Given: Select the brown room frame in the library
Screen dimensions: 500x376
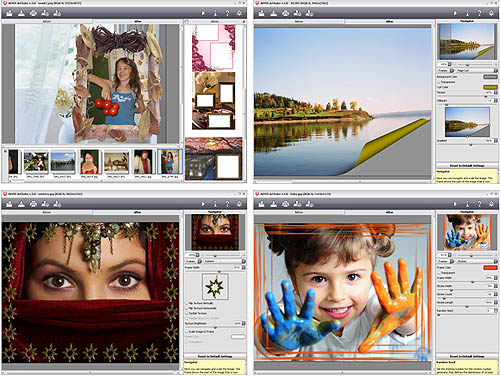Looking at the screenshot, I should click(x=213, y=101).
